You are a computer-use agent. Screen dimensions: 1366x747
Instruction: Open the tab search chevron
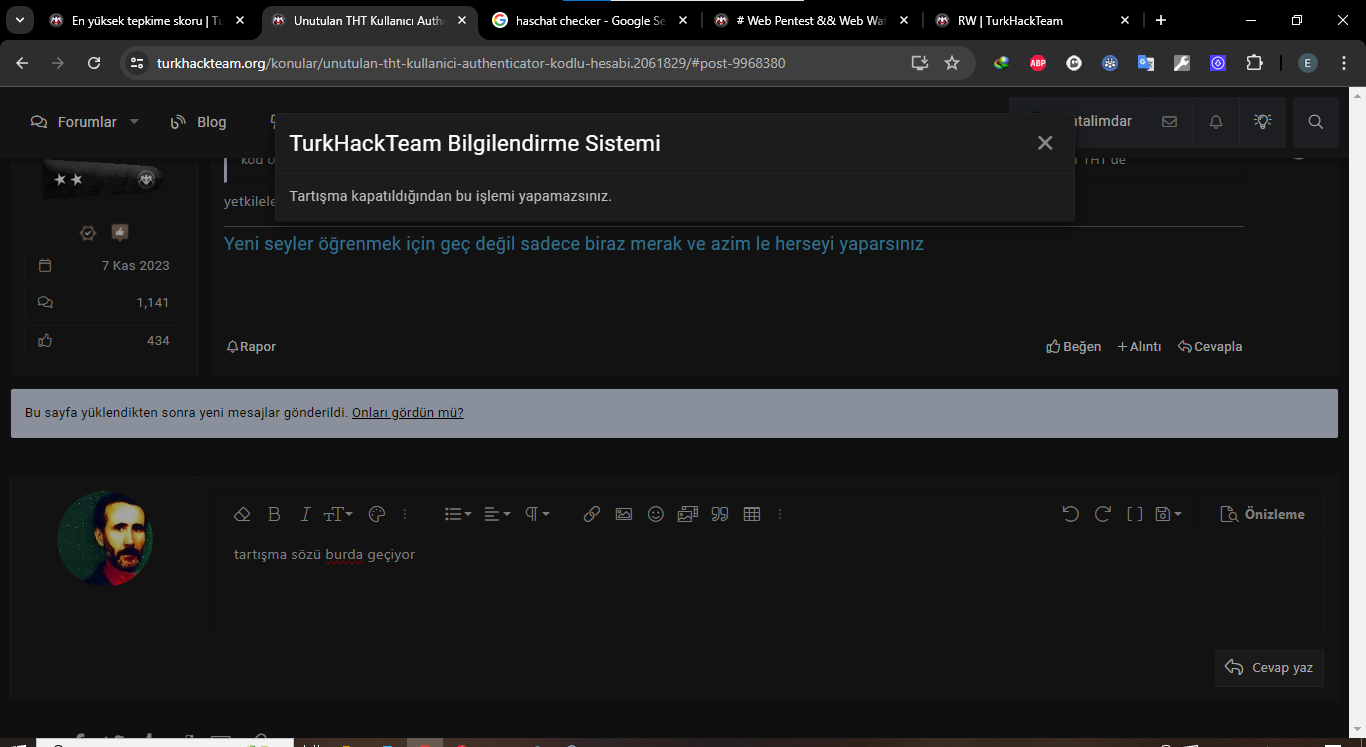pyautogui.click(x=20, y=20)
